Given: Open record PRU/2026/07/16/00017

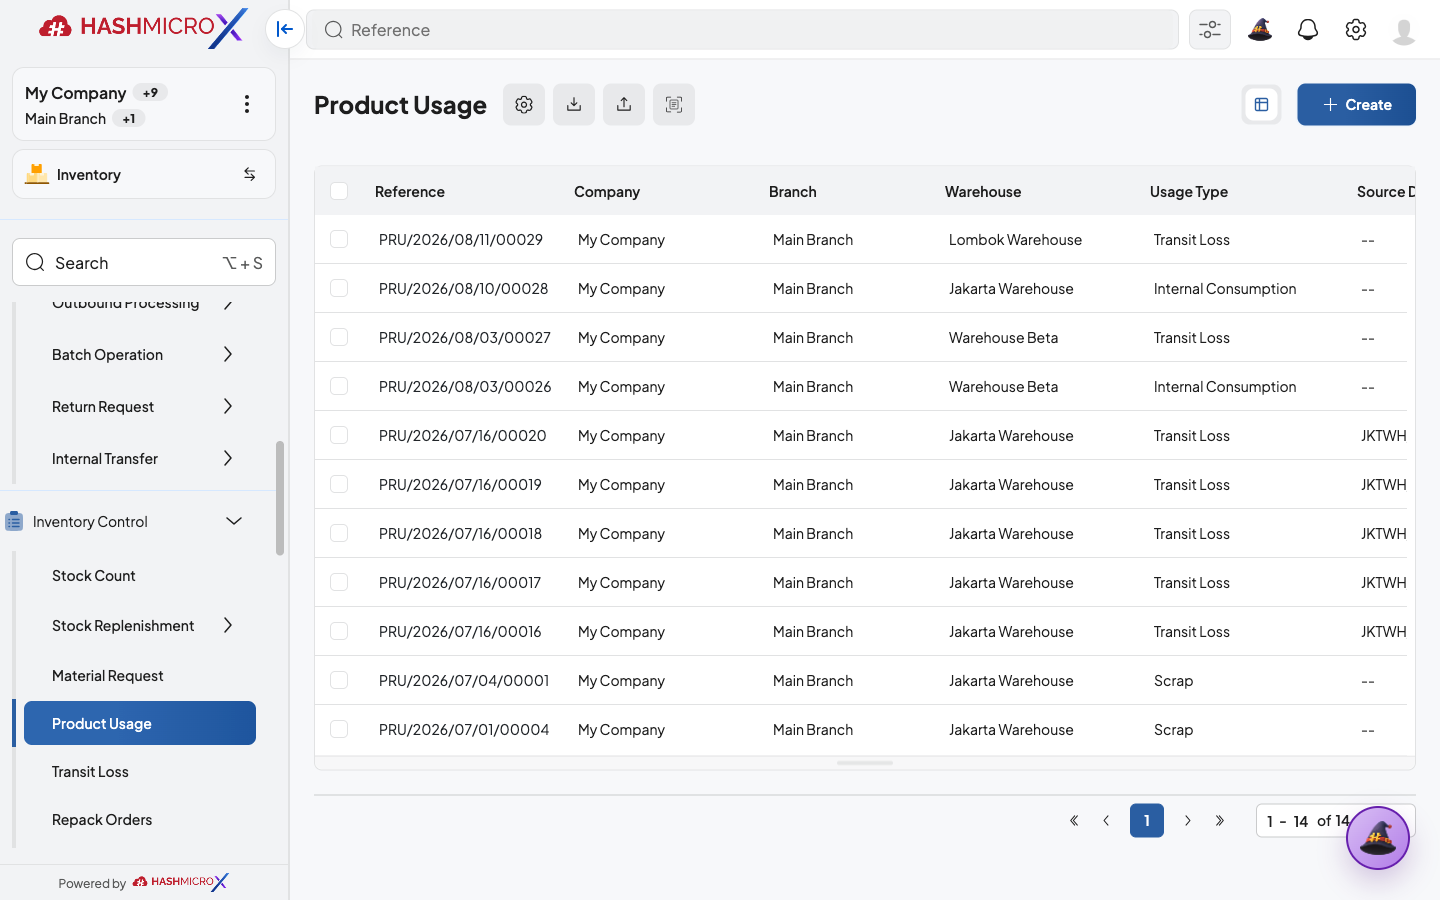Looking at the screenshot, I should pos(460,583).
